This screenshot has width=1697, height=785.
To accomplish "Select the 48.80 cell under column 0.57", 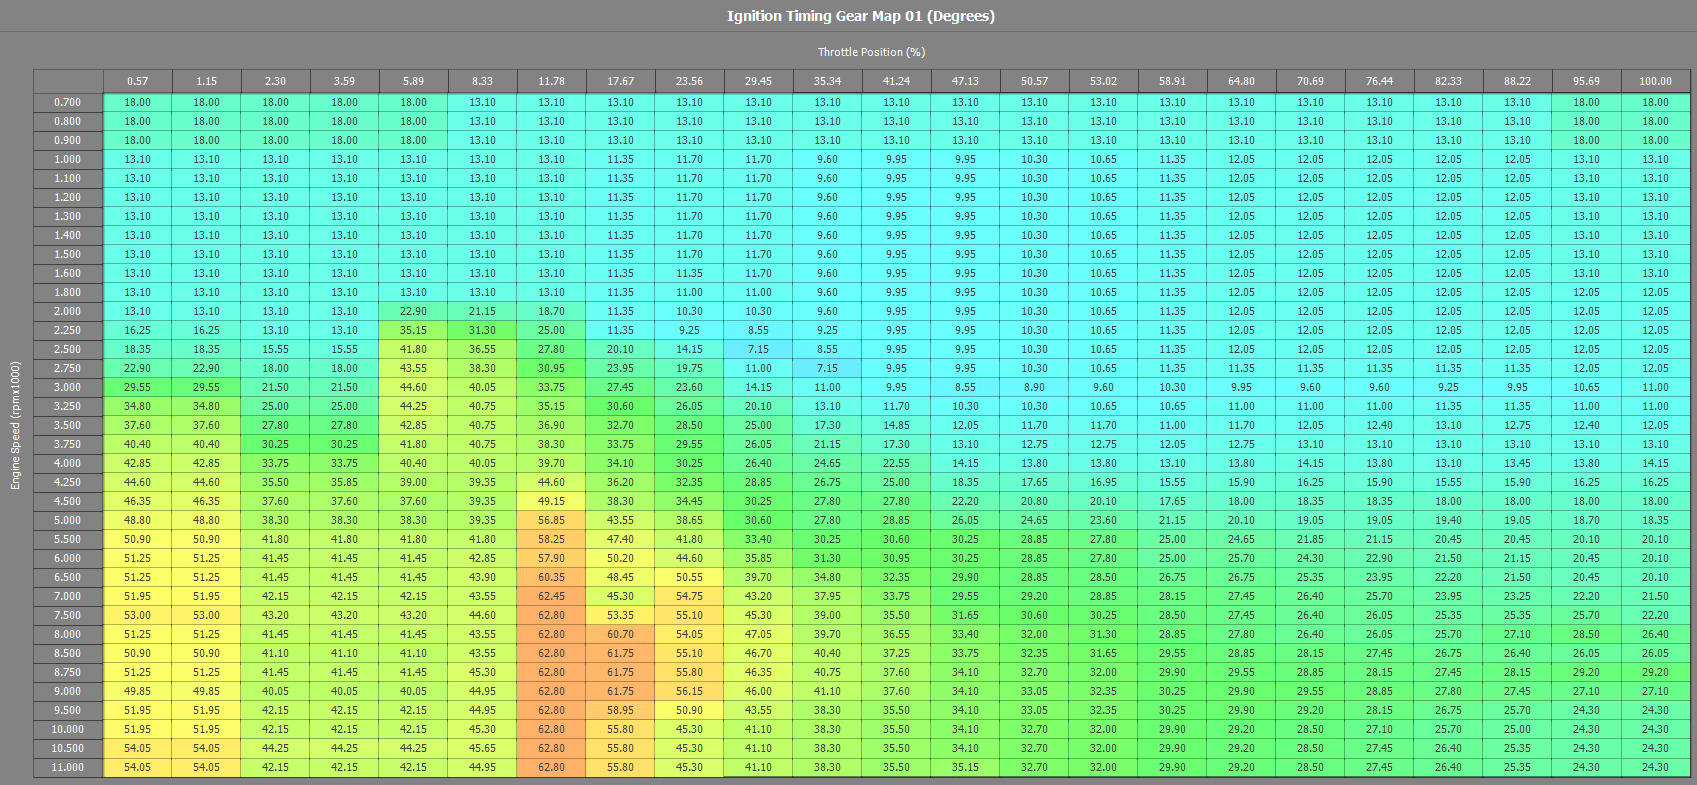I will [x=138, y=520].
